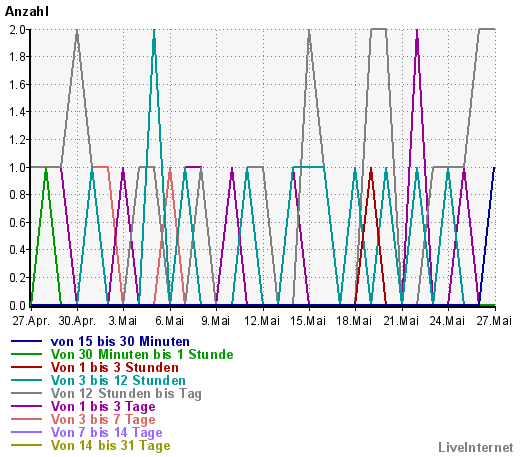Click the 'Anzahl' axis title

coord(27,12)
